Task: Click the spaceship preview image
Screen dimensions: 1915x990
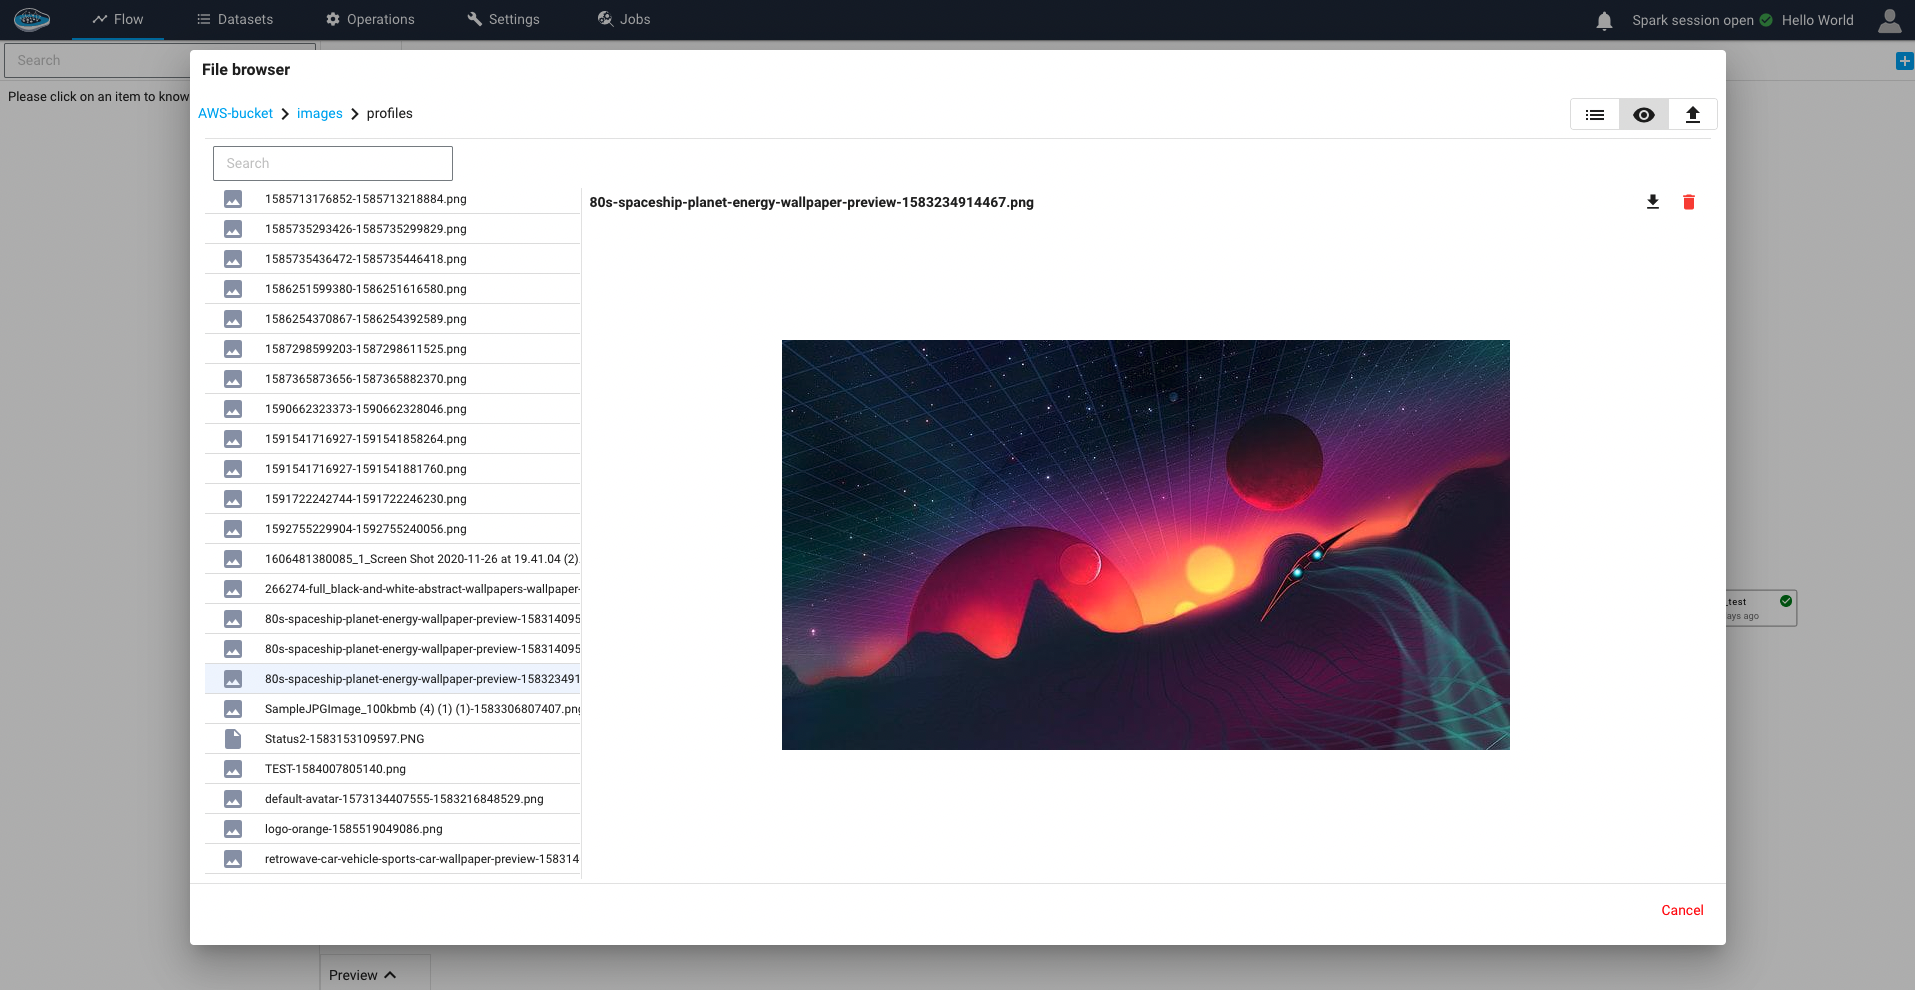Action: tap(1145, 544)
